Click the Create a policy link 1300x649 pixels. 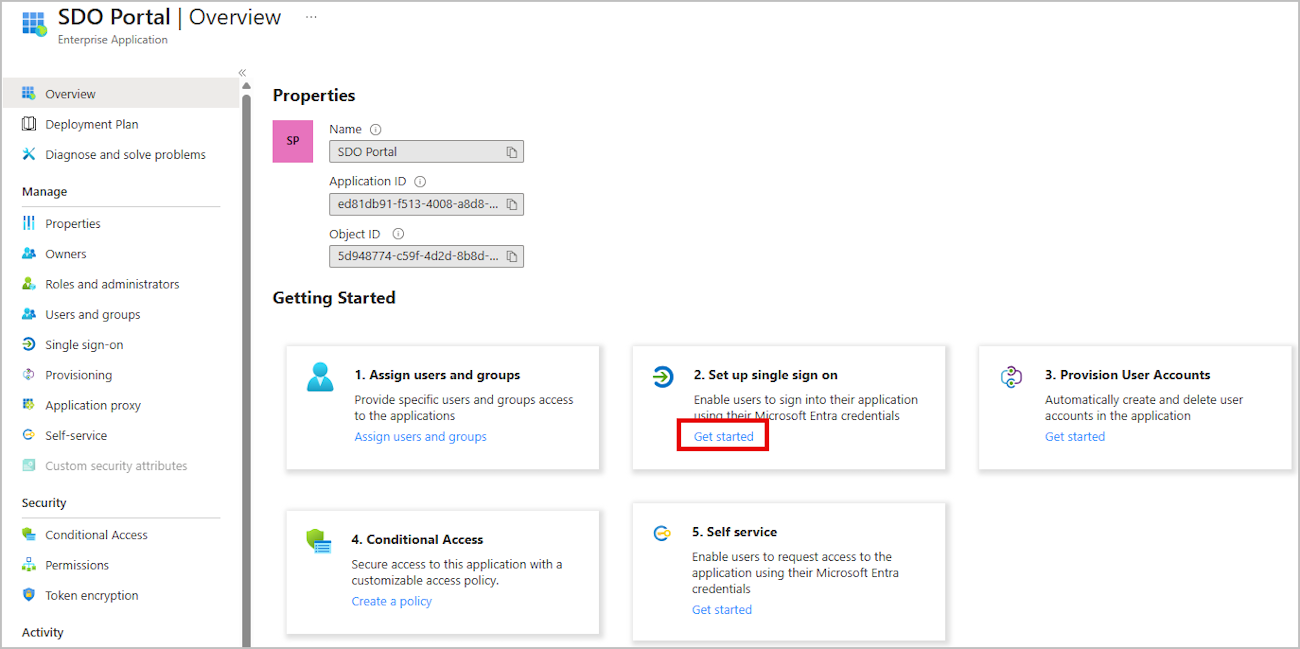(392, 601)
